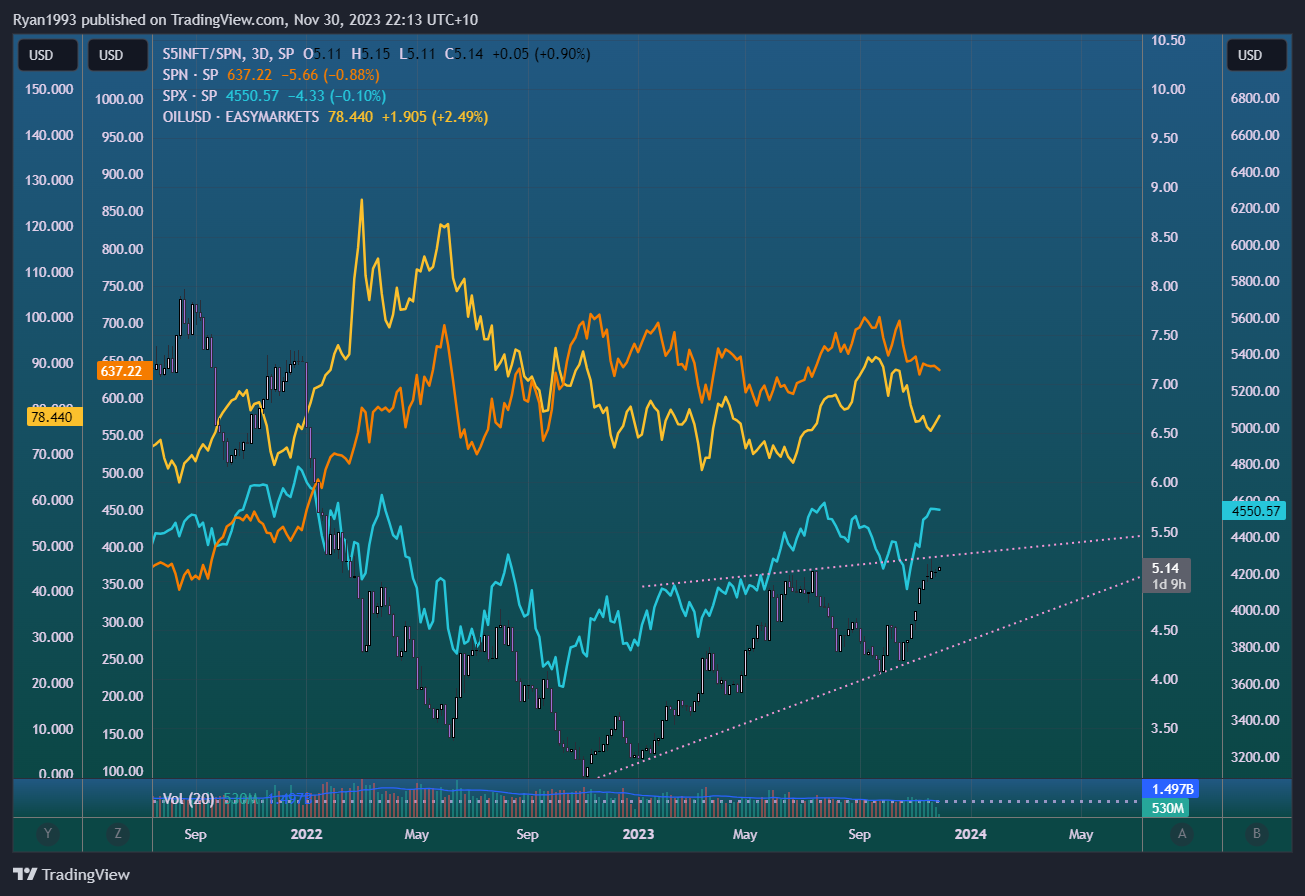Select the SPN · SP legend entry

click(x=190, y=75)
